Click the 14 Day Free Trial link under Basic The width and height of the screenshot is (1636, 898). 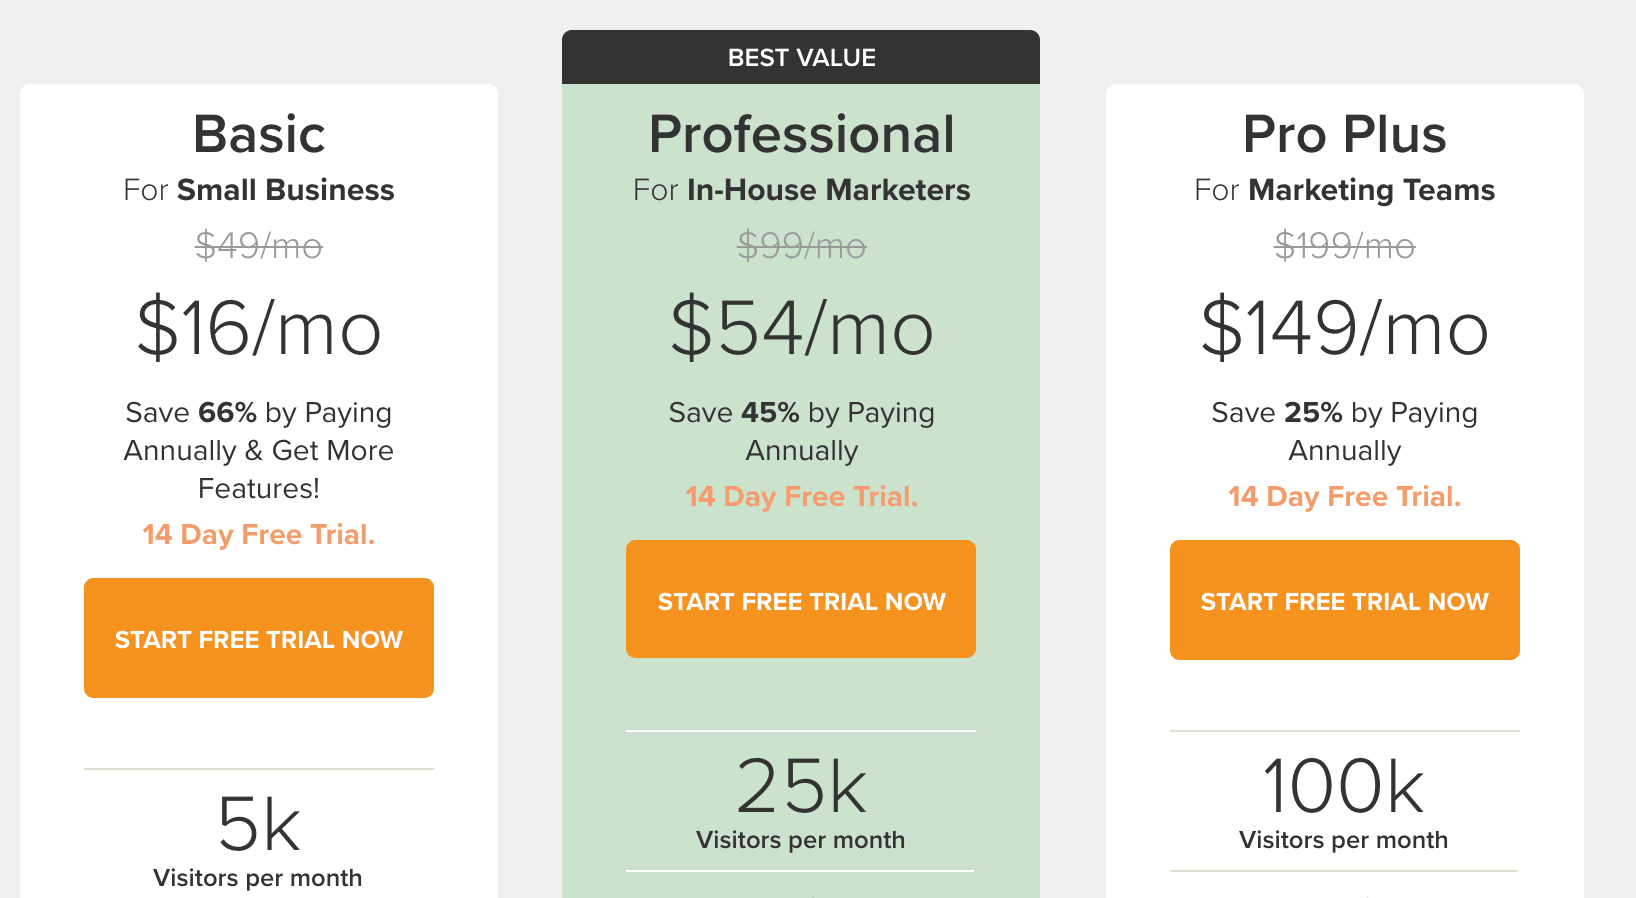click(x=258, y=534)
